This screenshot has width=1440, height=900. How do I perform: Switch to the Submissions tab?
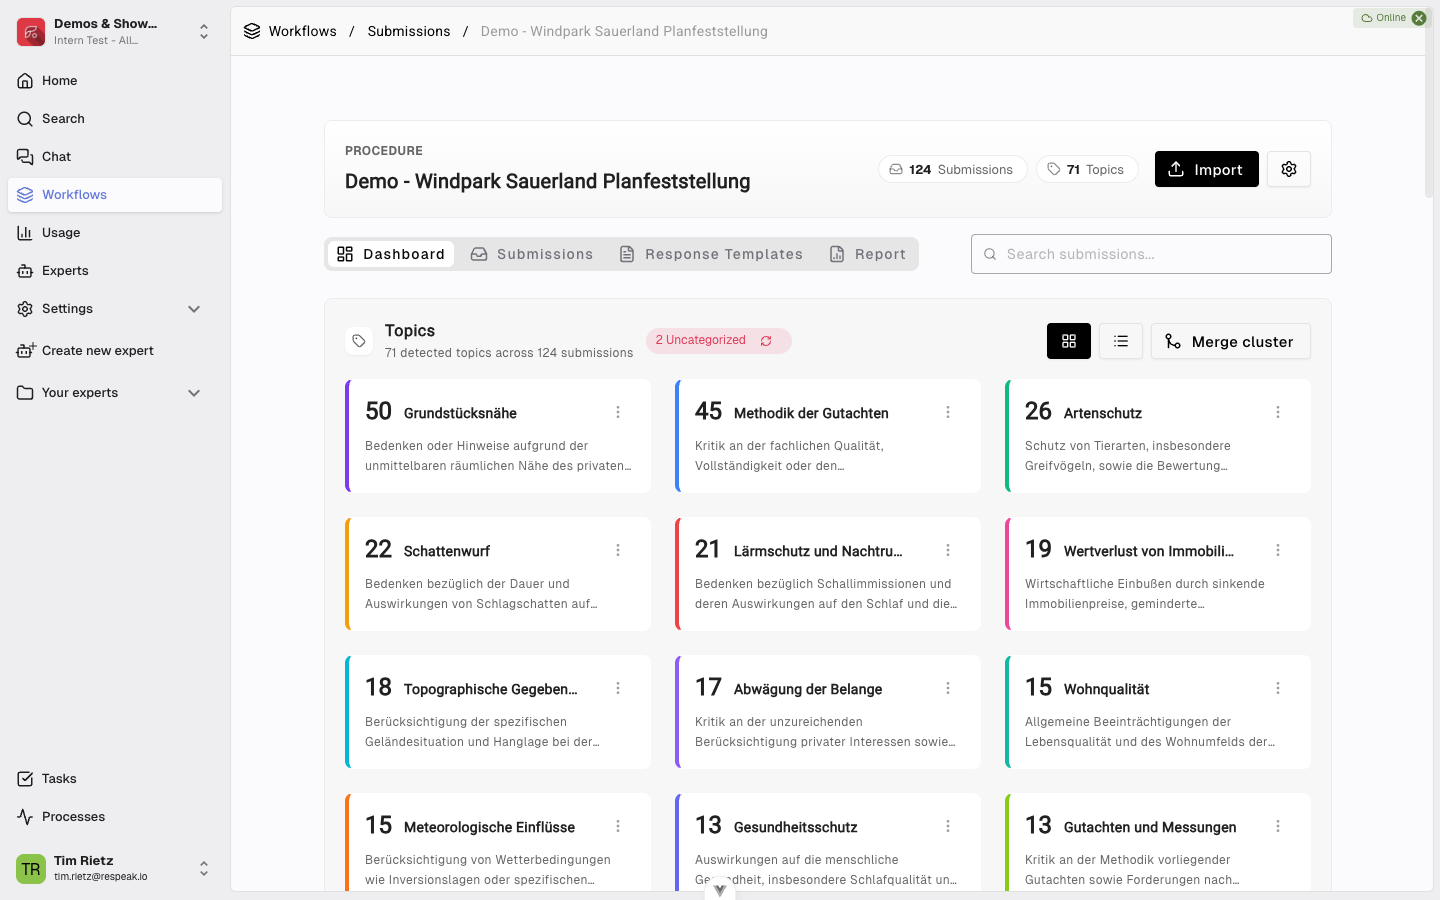tap(532, 254)
